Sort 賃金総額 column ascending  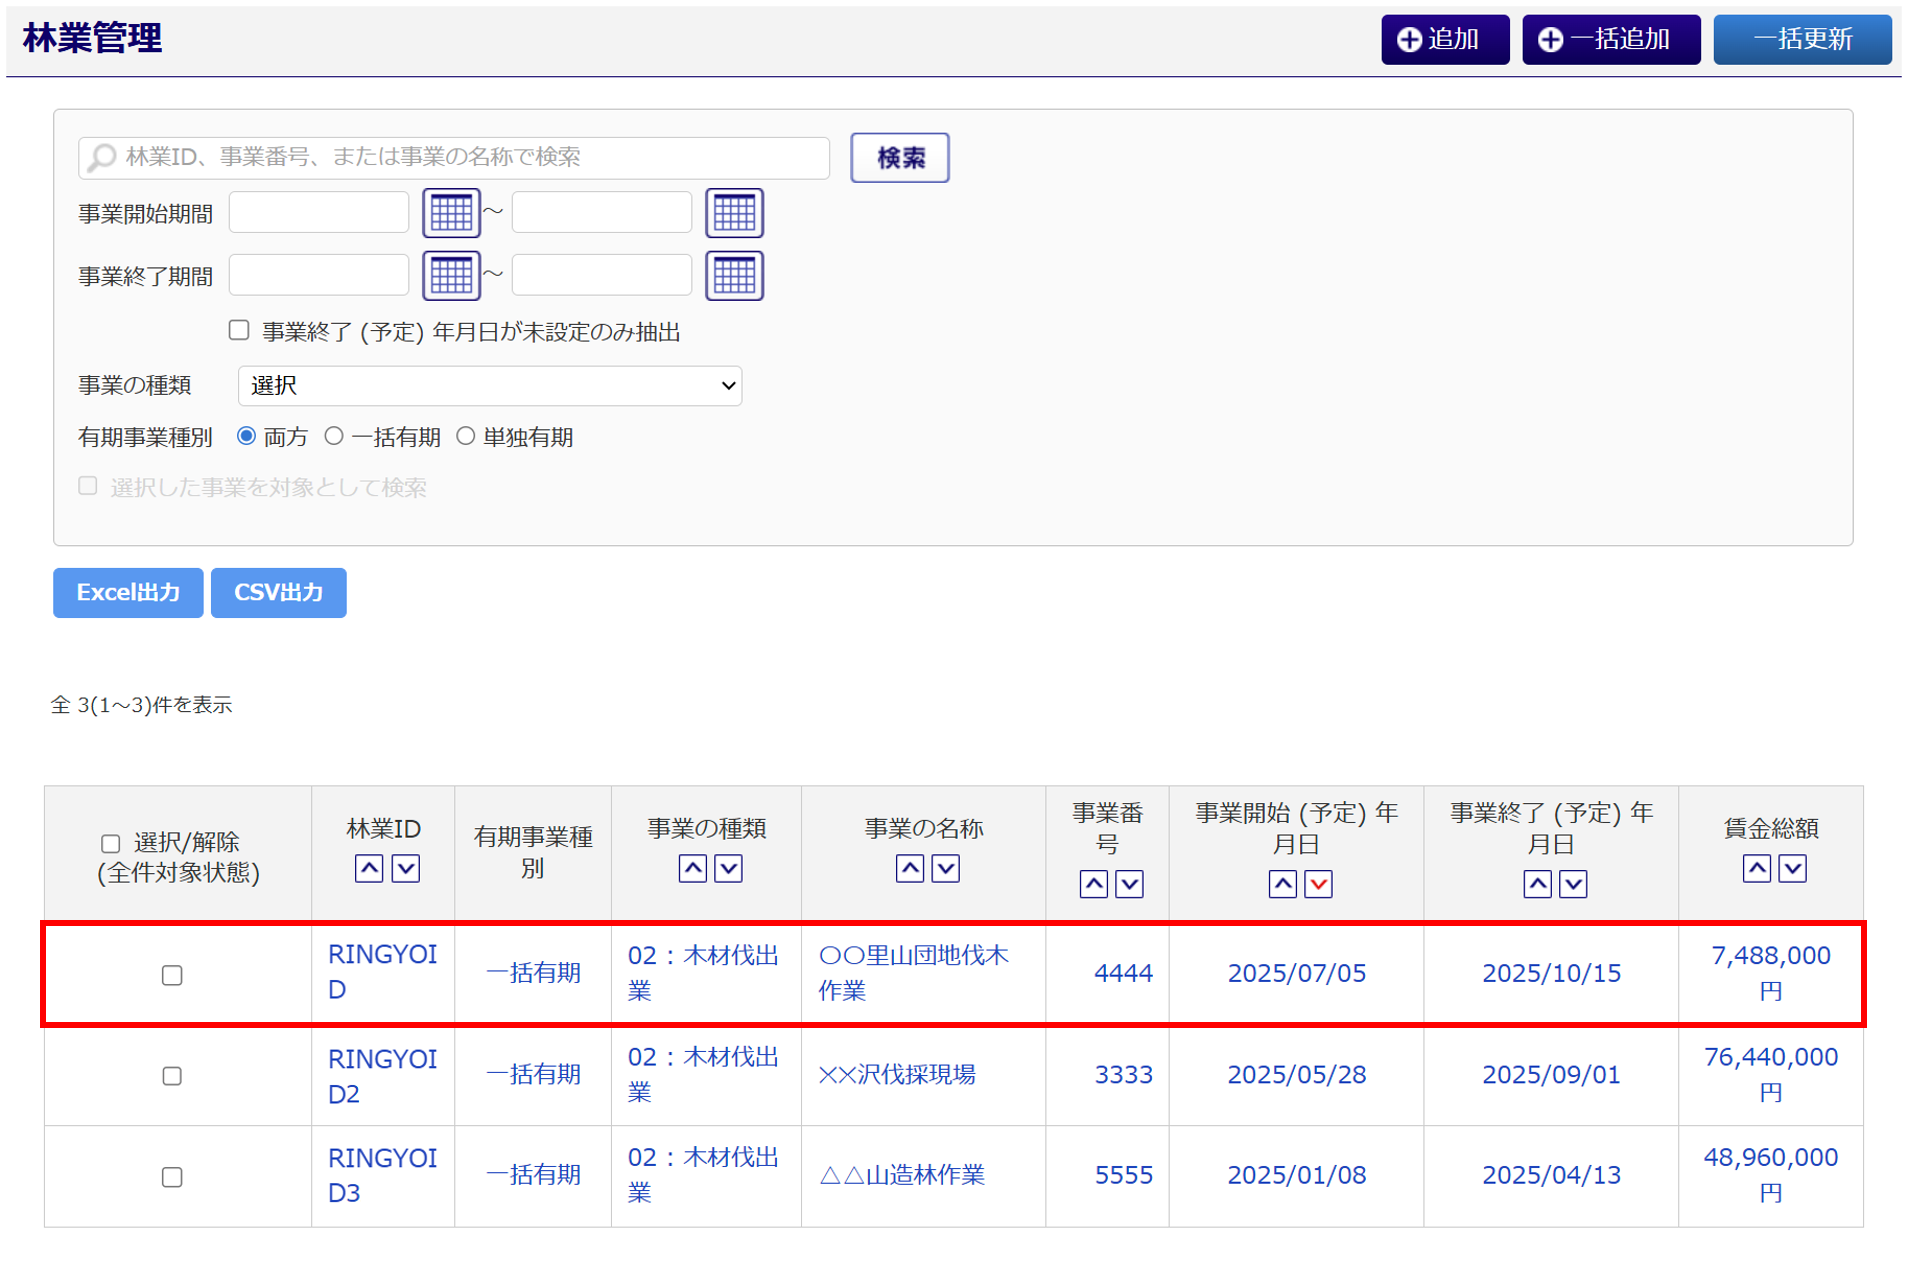point(1756,868)
